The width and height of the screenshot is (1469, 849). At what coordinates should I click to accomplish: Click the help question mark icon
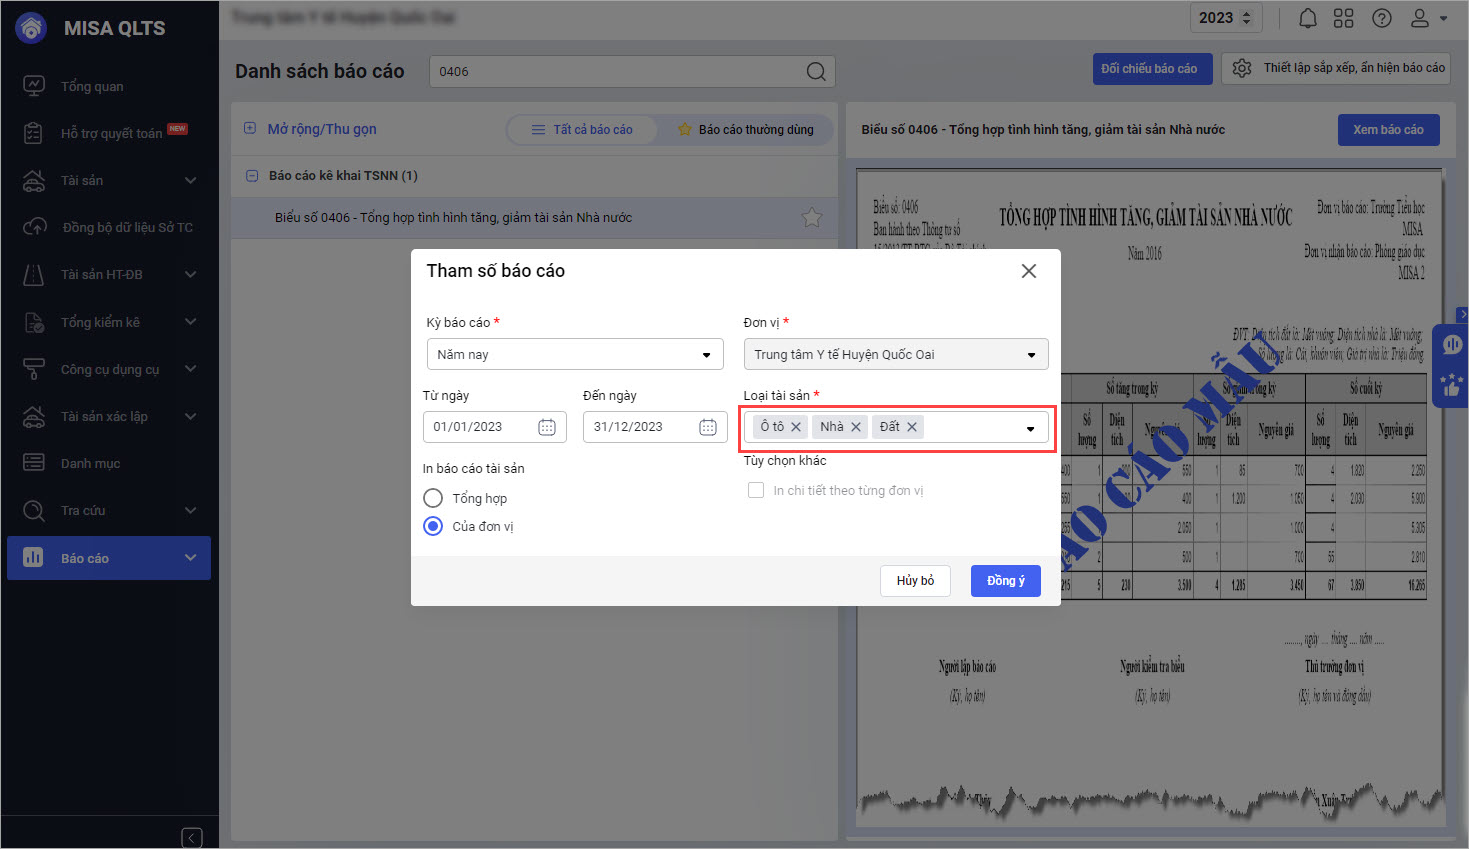click(x=1382, y=18)
